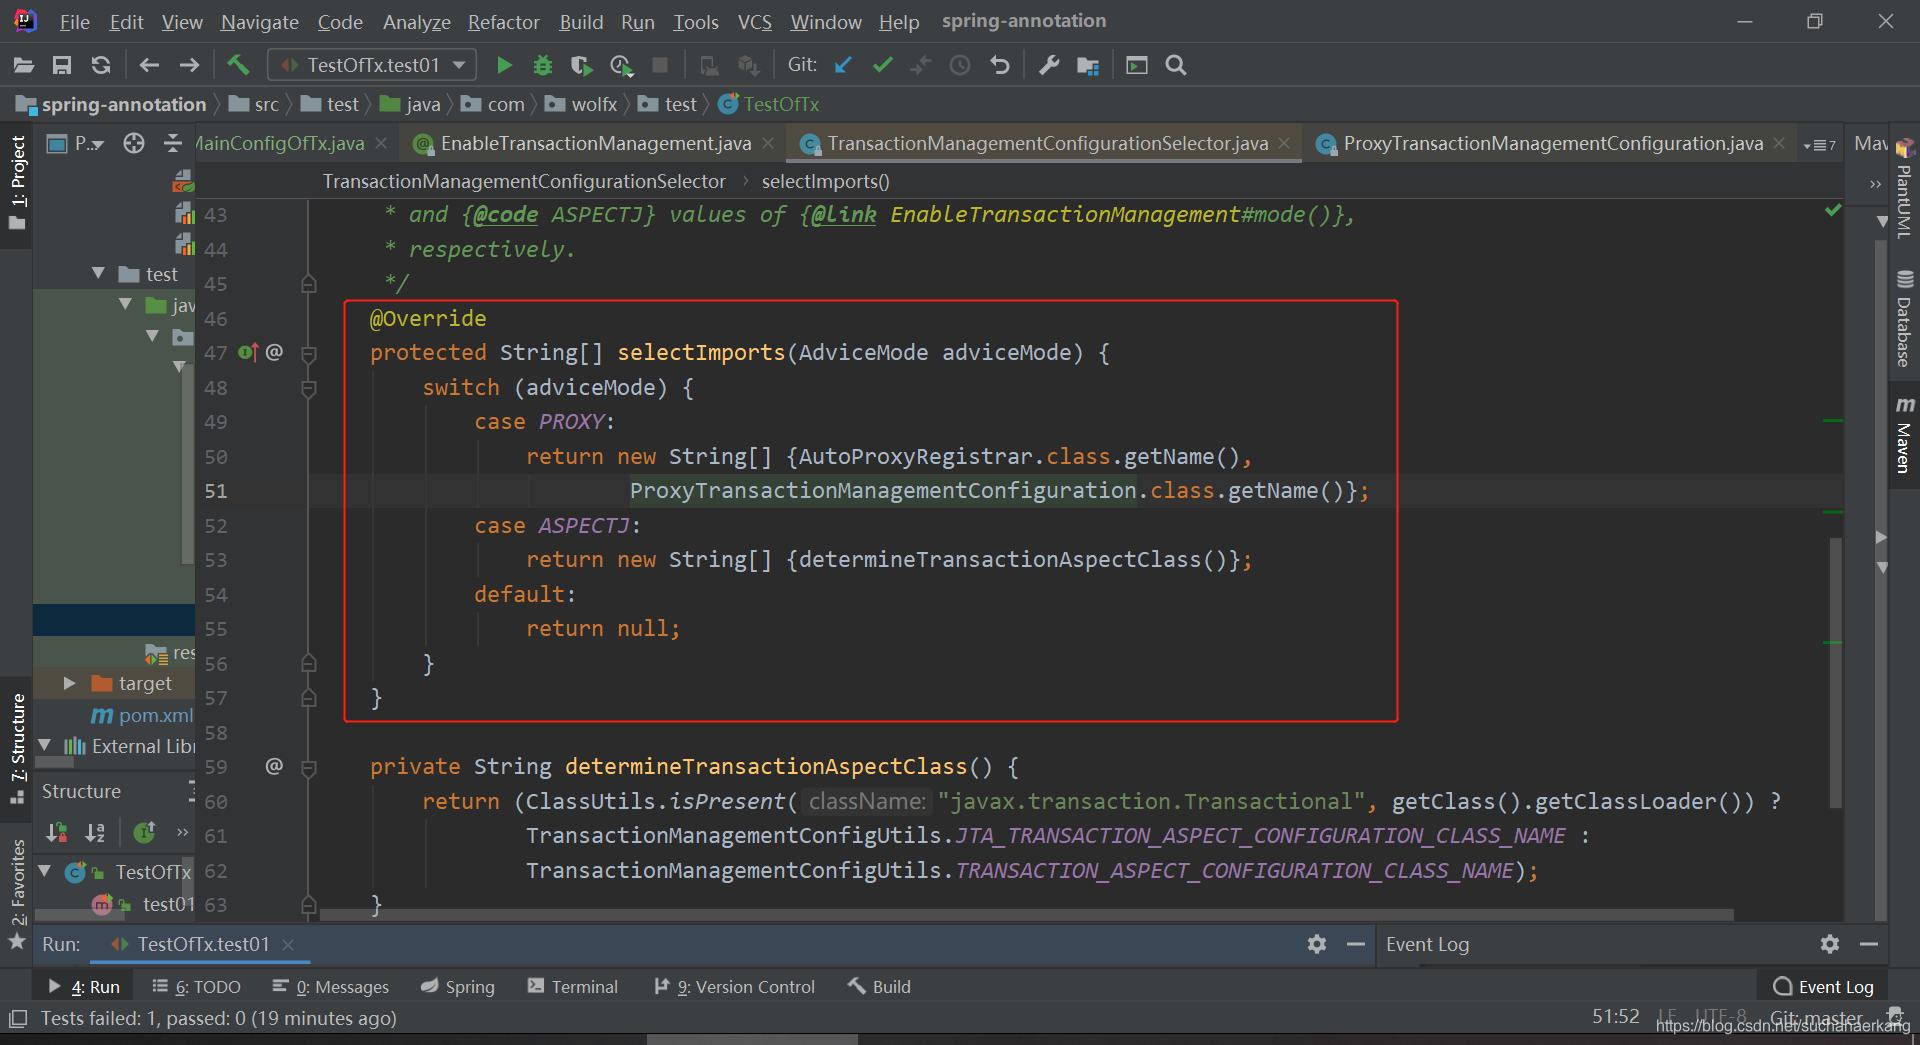The image size is (1920, 1045).
Task: Switch to ProxyTransactionManagementConfiguration.java tab
Action: [1552, 144]
